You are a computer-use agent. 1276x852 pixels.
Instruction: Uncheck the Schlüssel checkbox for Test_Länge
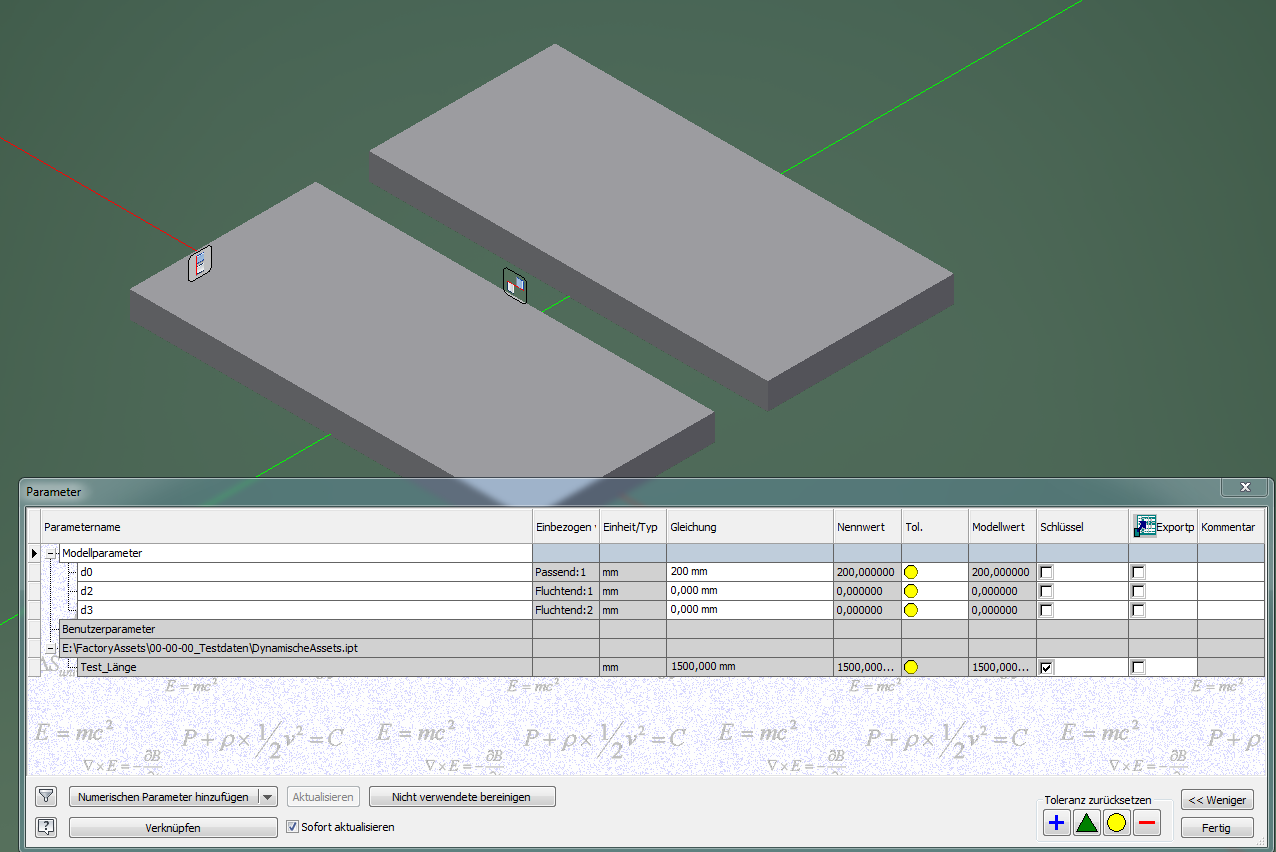click(x=1045, y=666)
